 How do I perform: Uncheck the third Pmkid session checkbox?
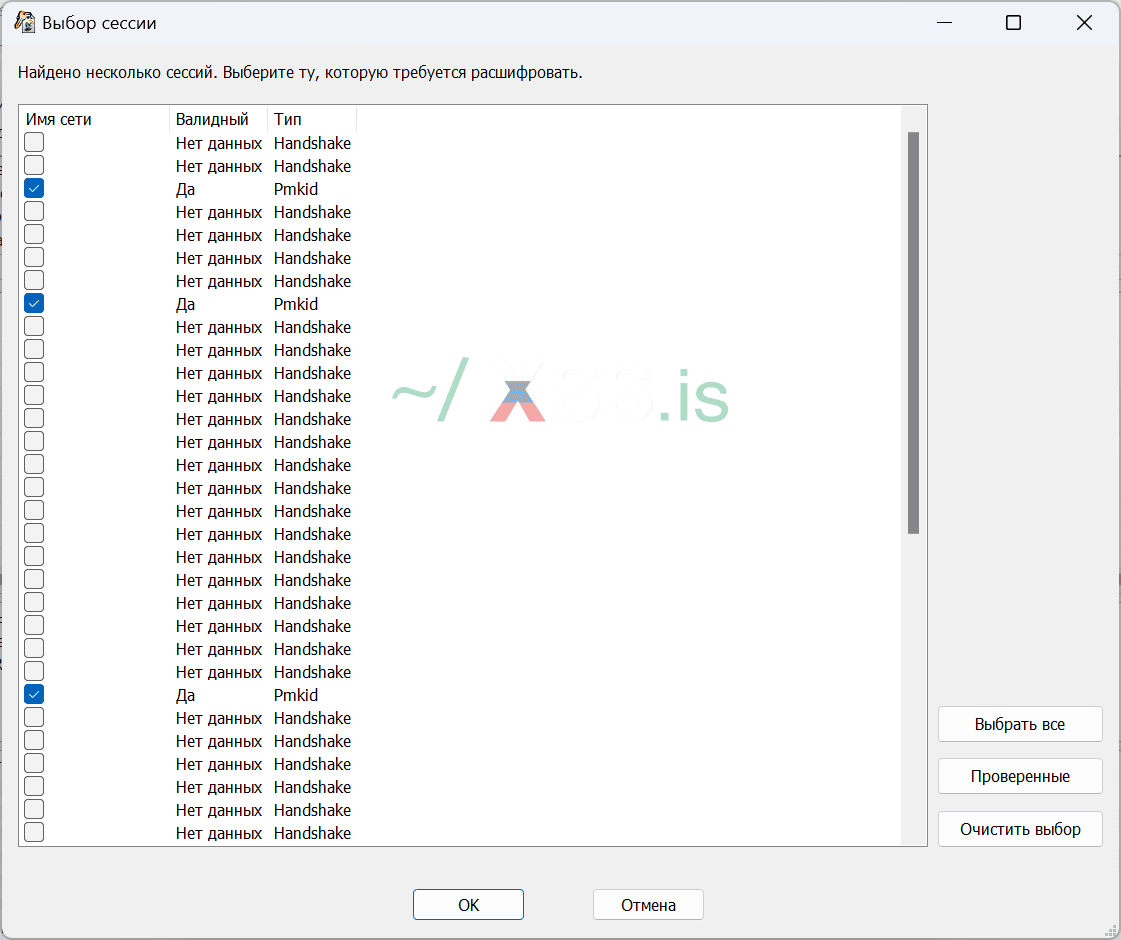(34, 694)
